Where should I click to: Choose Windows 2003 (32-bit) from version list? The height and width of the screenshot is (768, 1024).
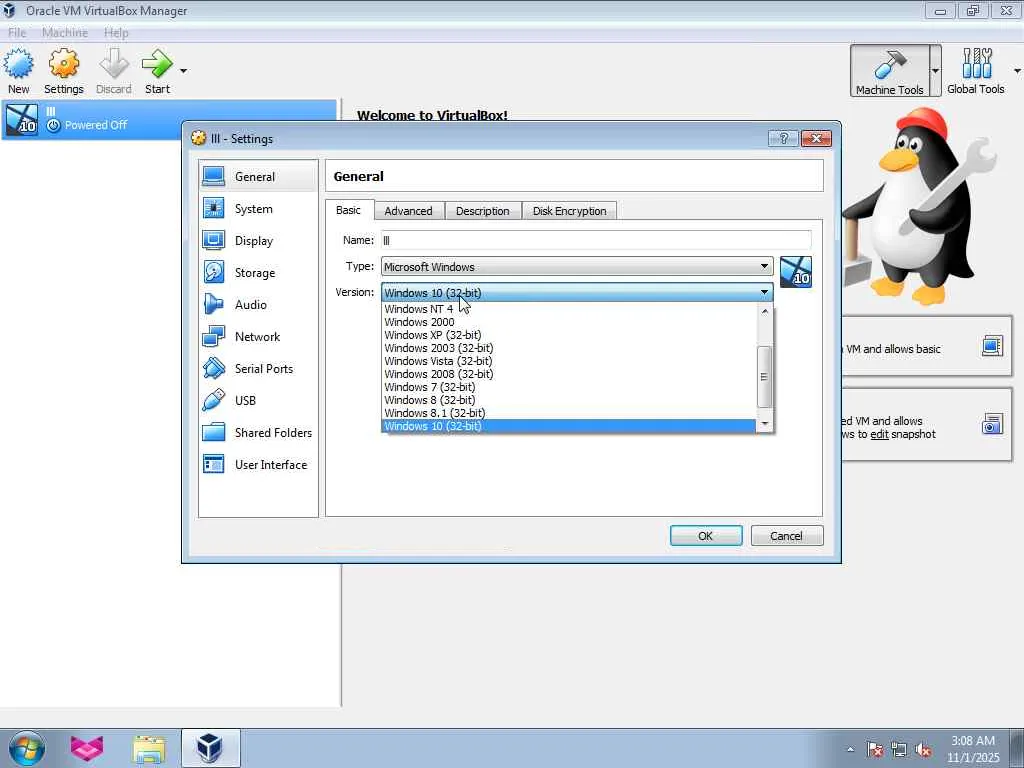(x=568, y=348)
